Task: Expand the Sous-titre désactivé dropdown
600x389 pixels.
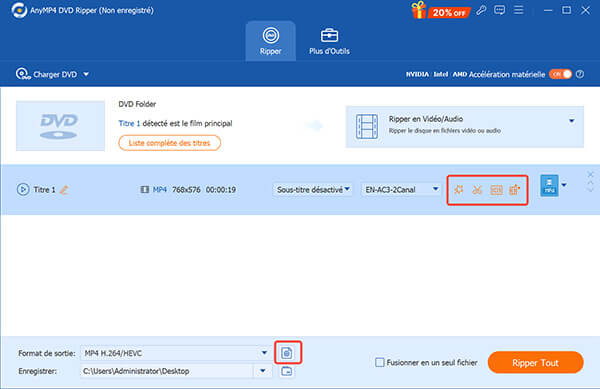Action: click(x=313, y=189)
